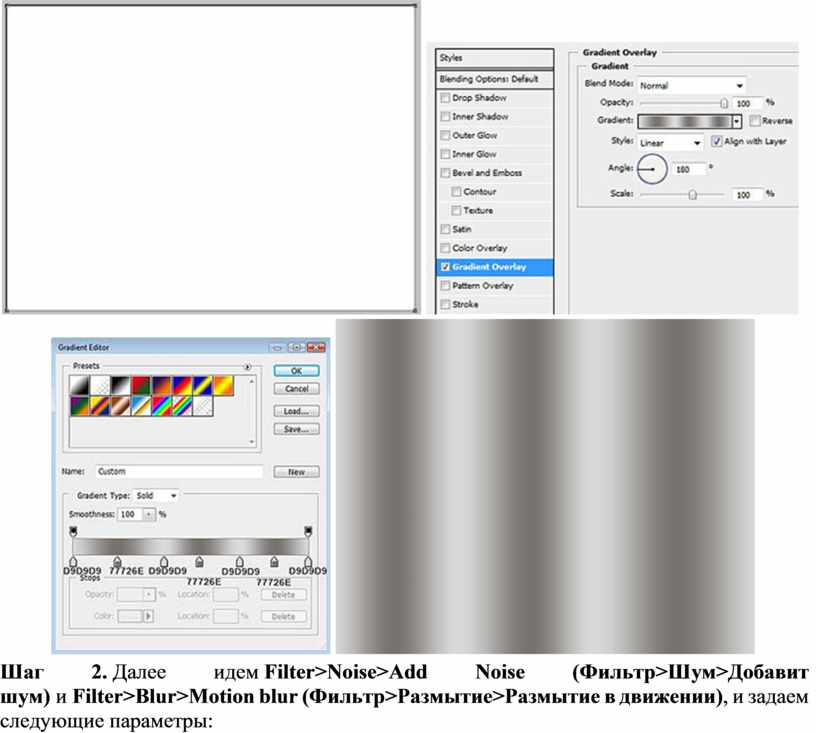Uncheck the Gradient Overlay checkbox
Viewport: 816px width, 733px height.
pyautogui.click(x=445, y=267)
